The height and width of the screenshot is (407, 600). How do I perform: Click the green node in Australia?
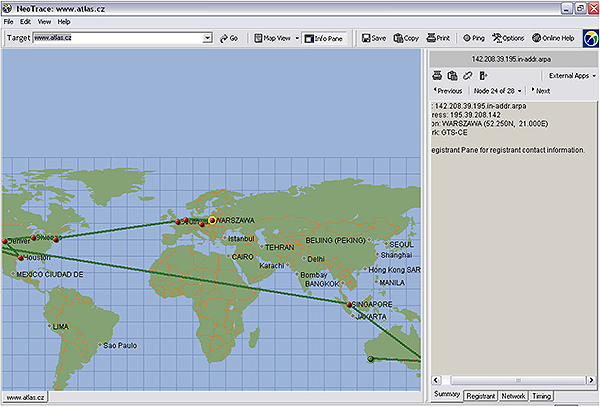[x=370, y=359]
